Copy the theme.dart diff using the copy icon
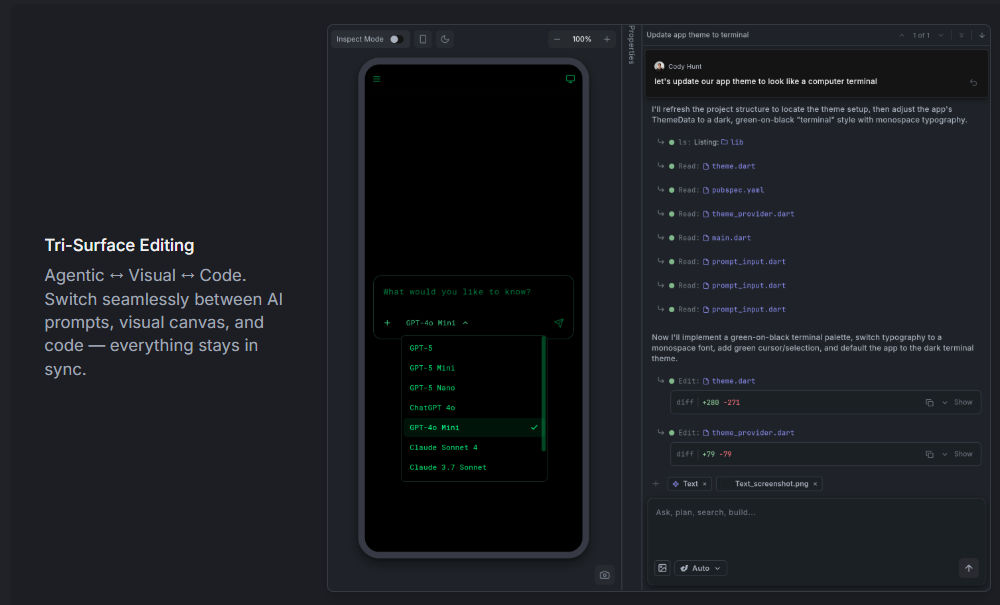The image size is (1000, 605). (x=928, y=402)
